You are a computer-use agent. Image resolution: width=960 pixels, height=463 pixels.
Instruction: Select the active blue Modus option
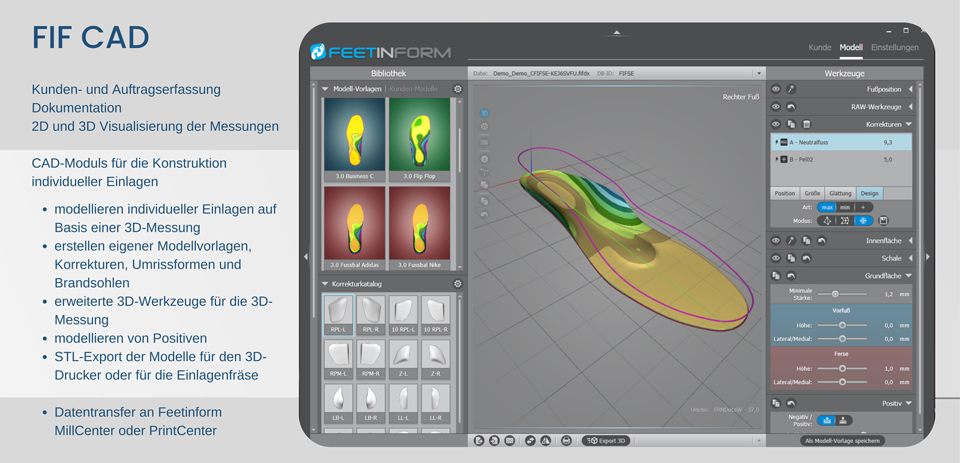tap(863, 220)
